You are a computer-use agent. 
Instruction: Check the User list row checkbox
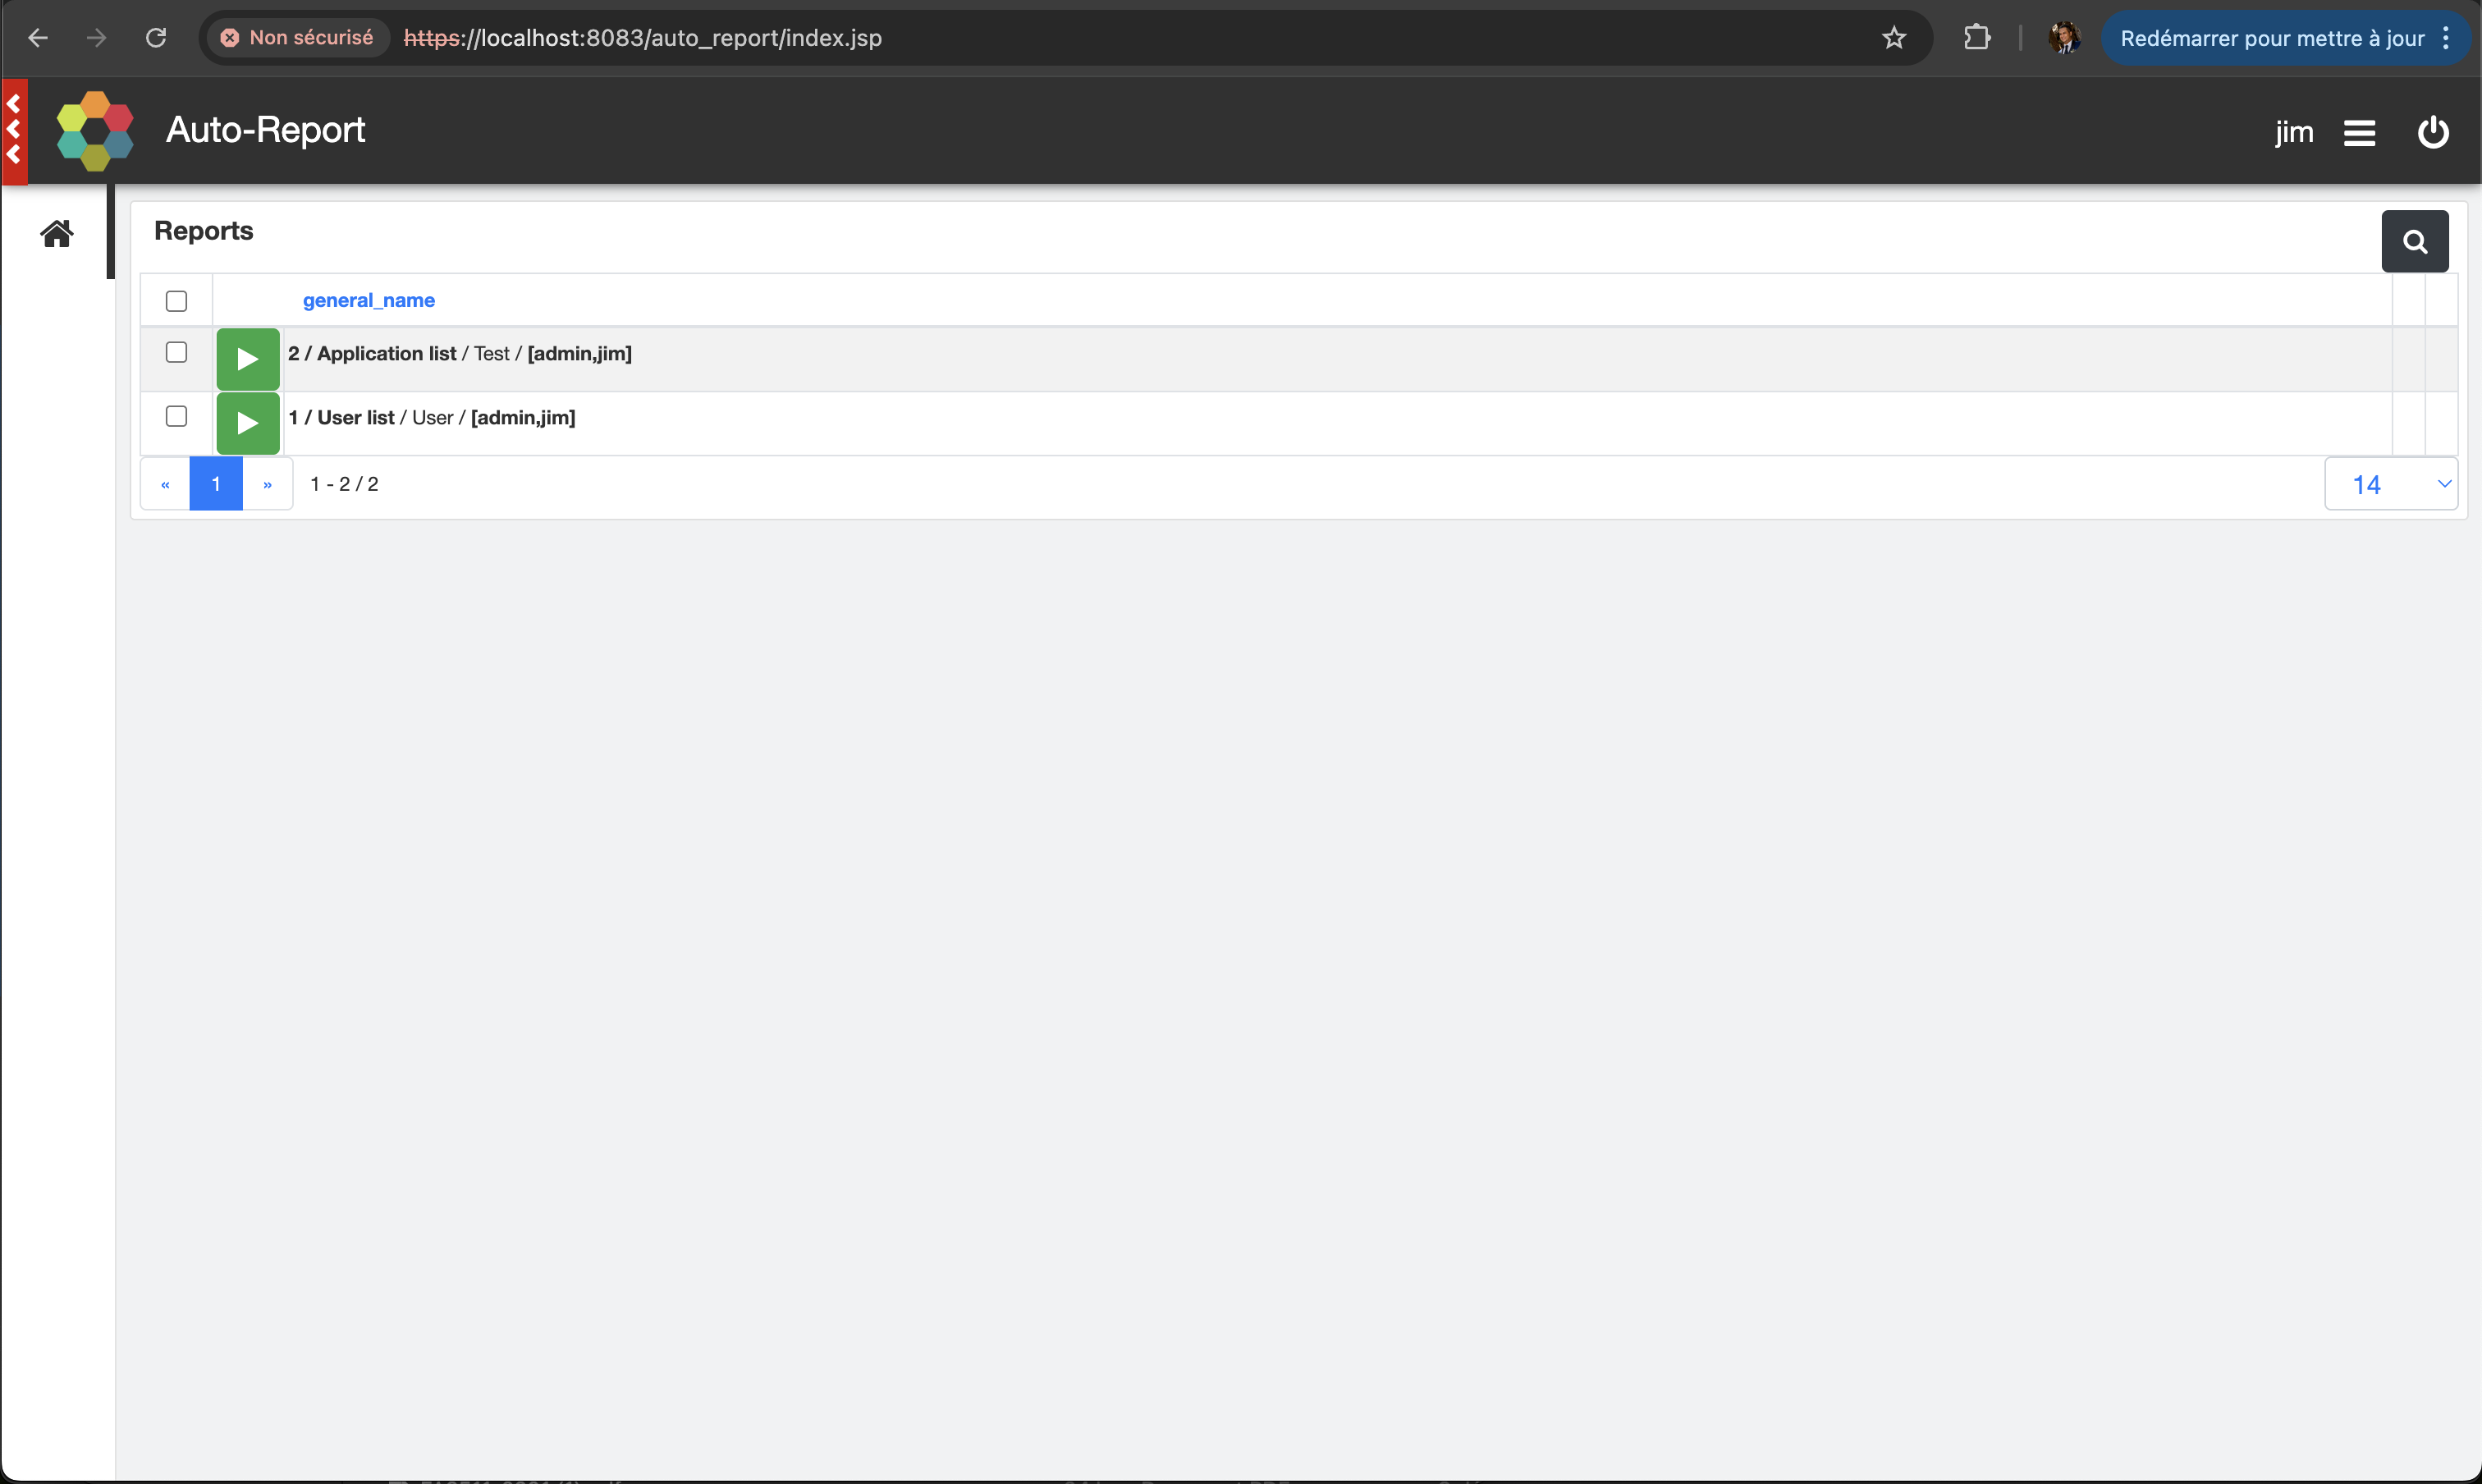176,416
